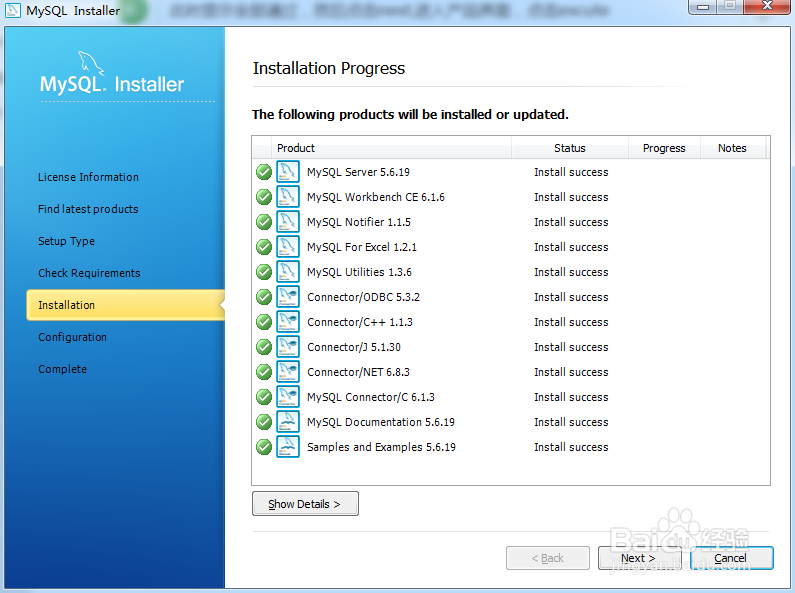Select the MySQL Utilities 1.3.6 name

tap(359, 272)
